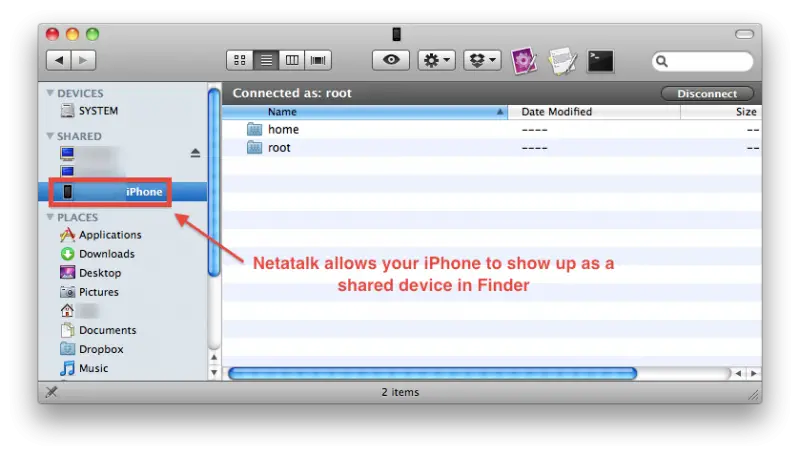800x456 pixels.
Task: Click the Finder search field
Action: [703, 61]
